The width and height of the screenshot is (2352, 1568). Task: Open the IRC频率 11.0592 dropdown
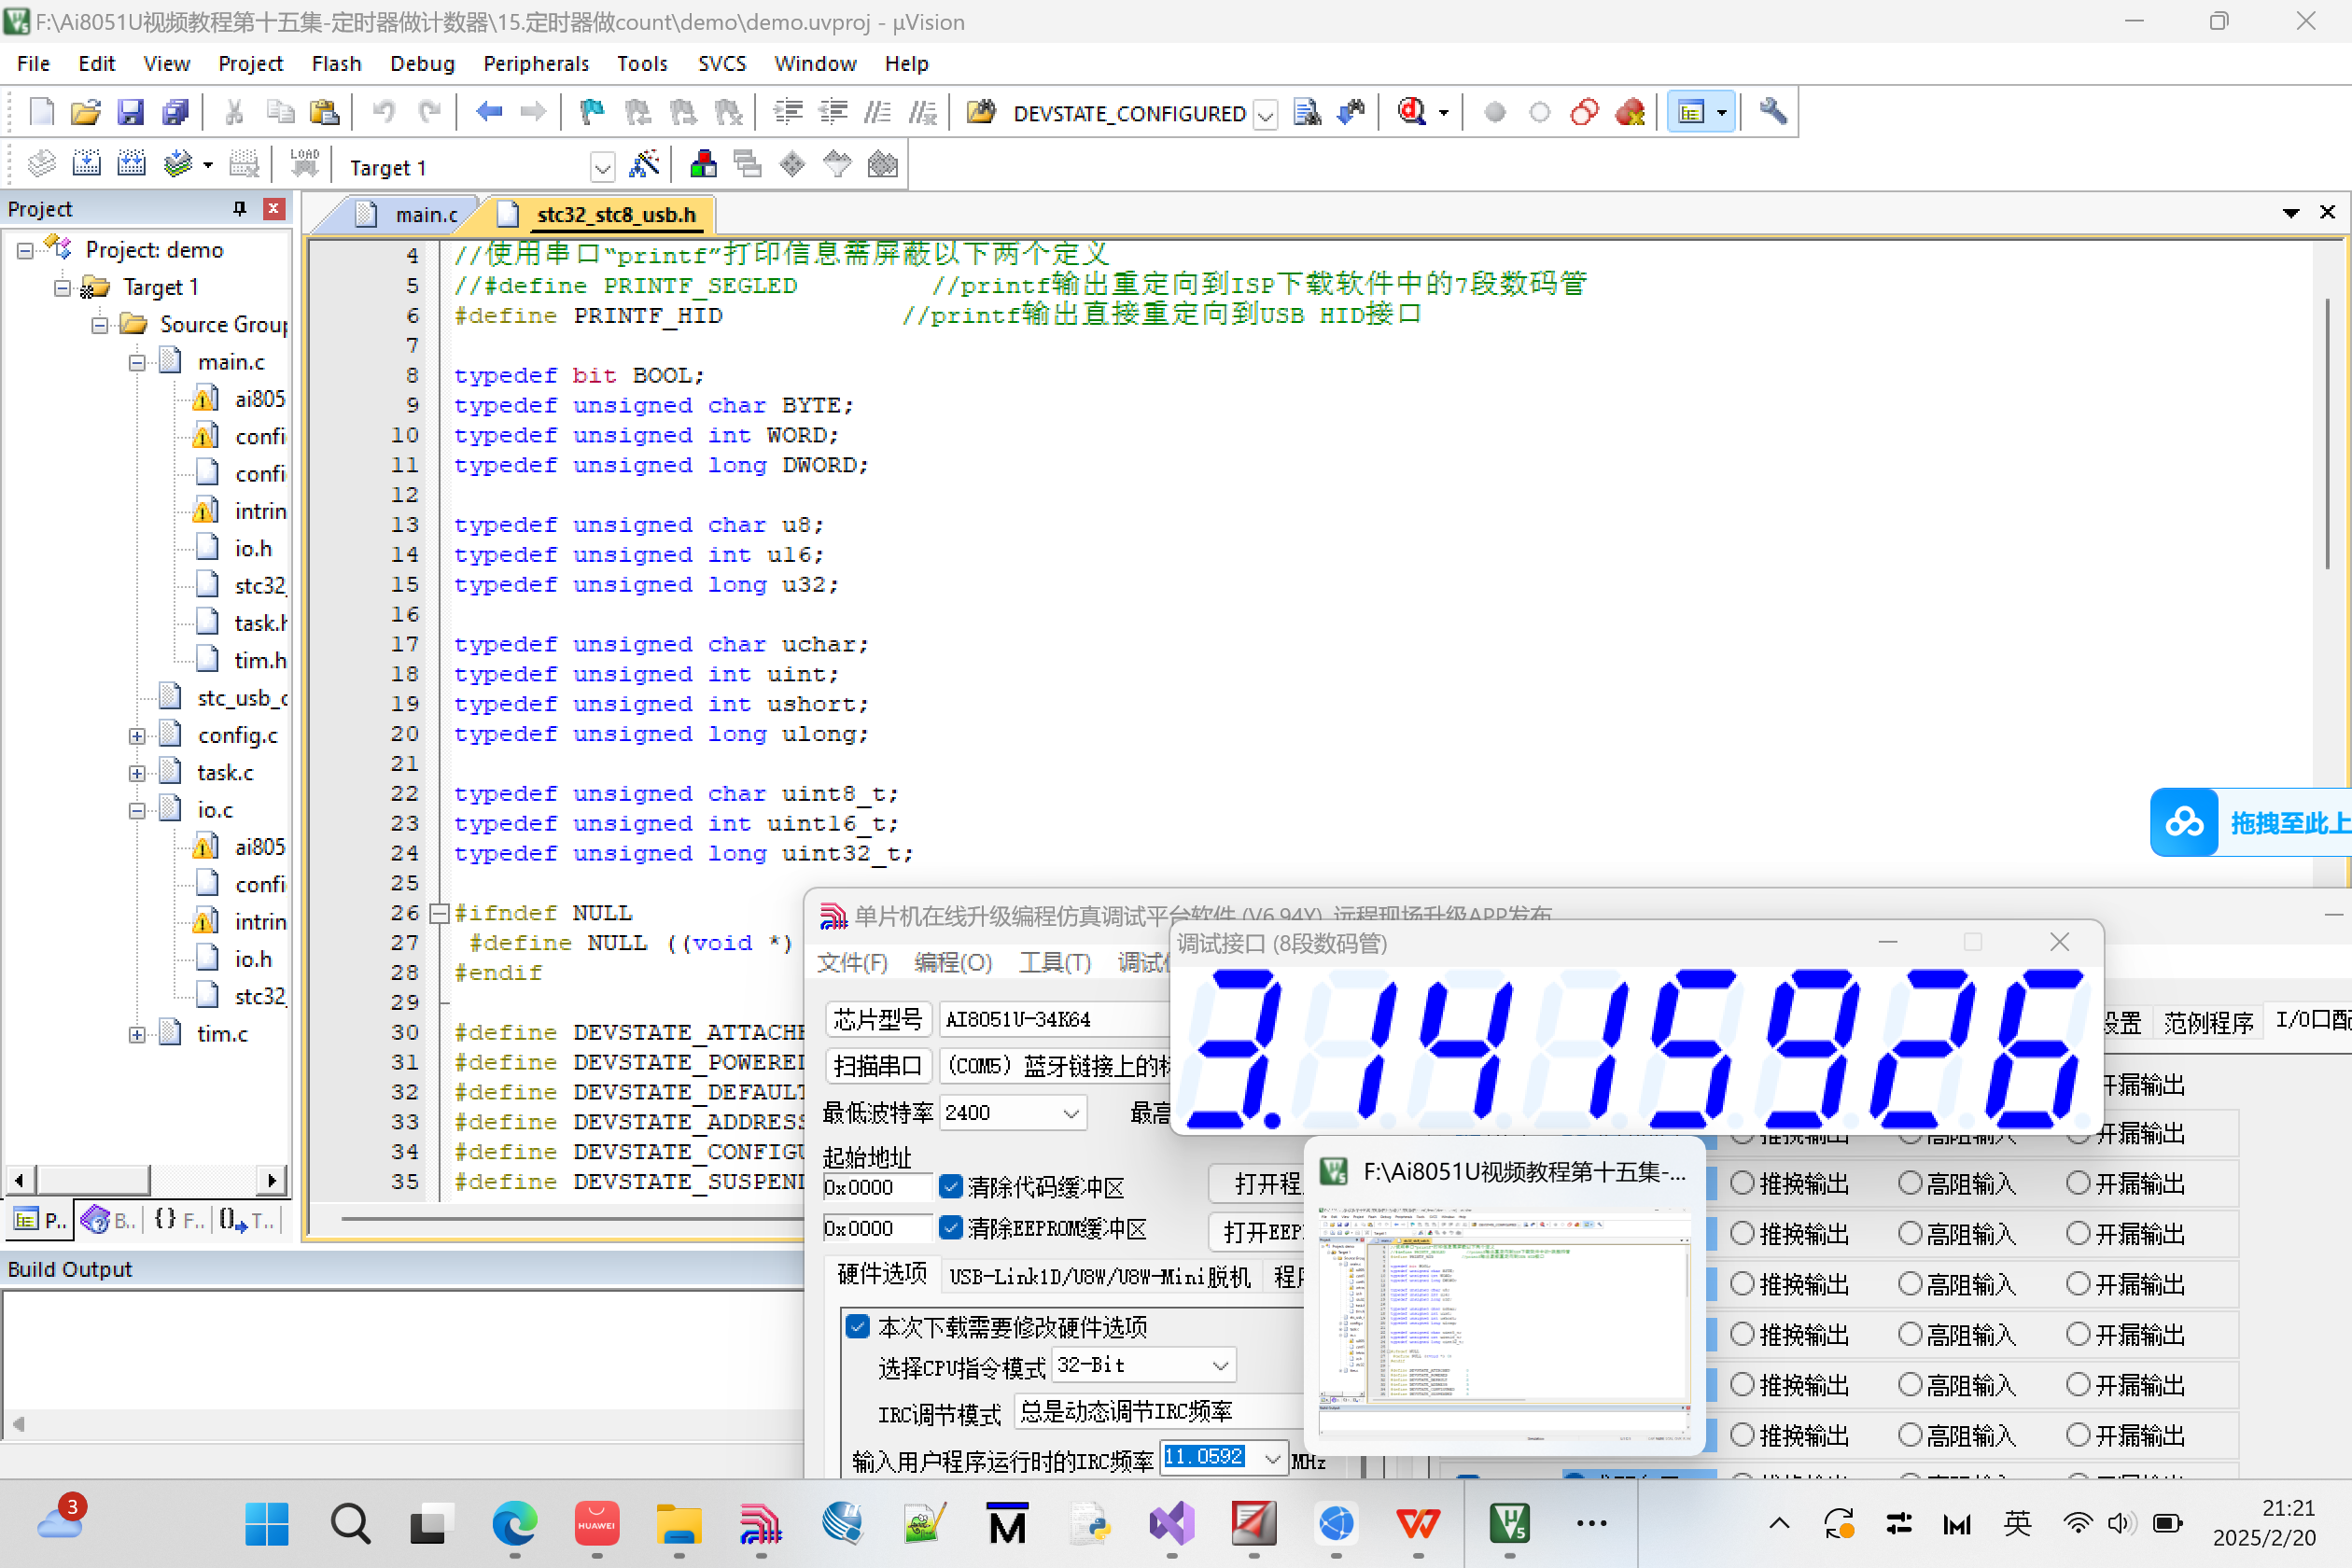[1271, 1459]
